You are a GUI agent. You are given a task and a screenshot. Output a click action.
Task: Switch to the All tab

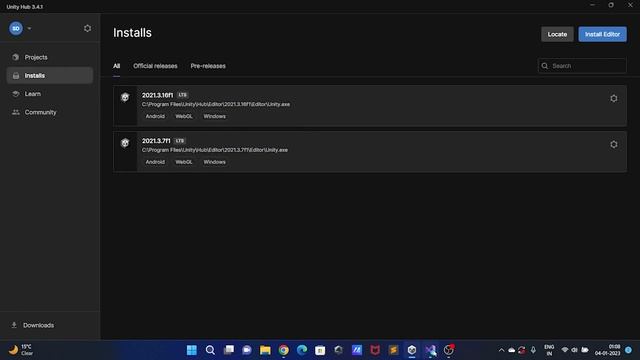(x=117, y=66)
